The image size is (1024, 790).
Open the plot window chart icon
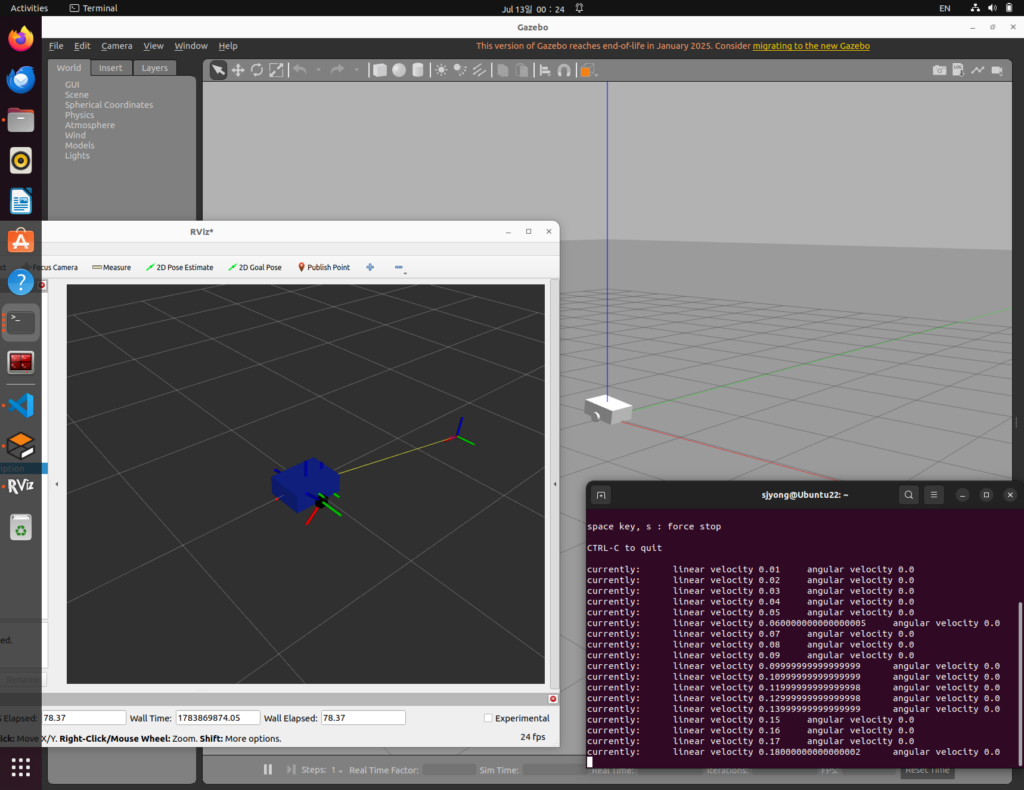tap(978, 70)
